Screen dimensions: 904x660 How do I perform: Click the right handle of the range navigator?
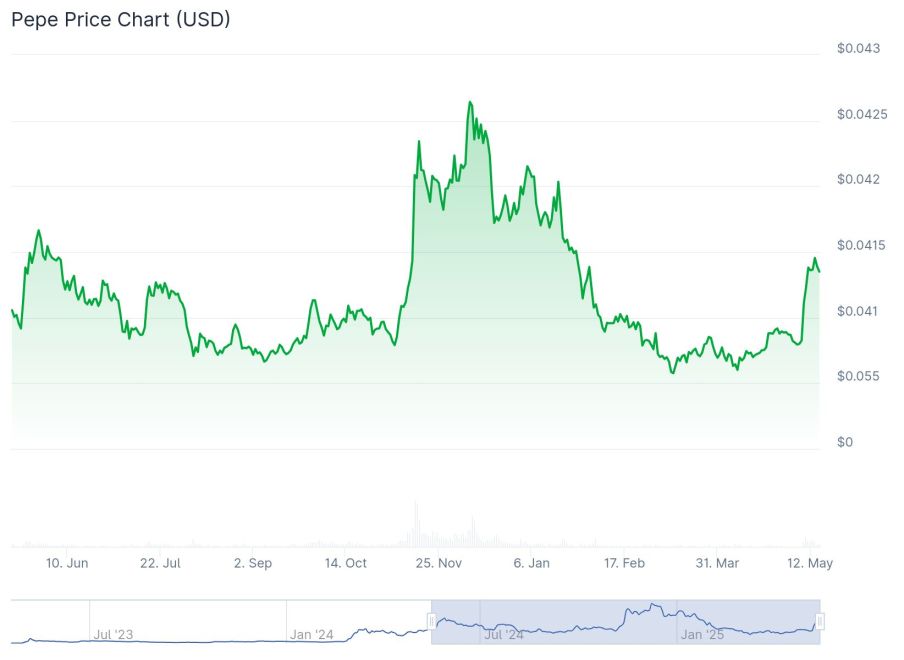[820, 621]
